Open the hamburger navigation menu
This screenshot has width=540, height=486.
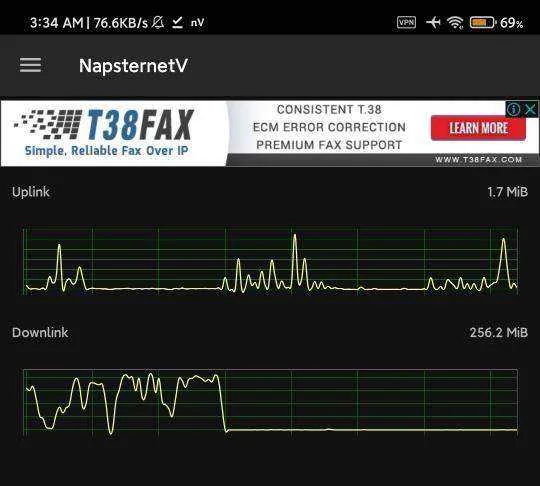point(30,65)
